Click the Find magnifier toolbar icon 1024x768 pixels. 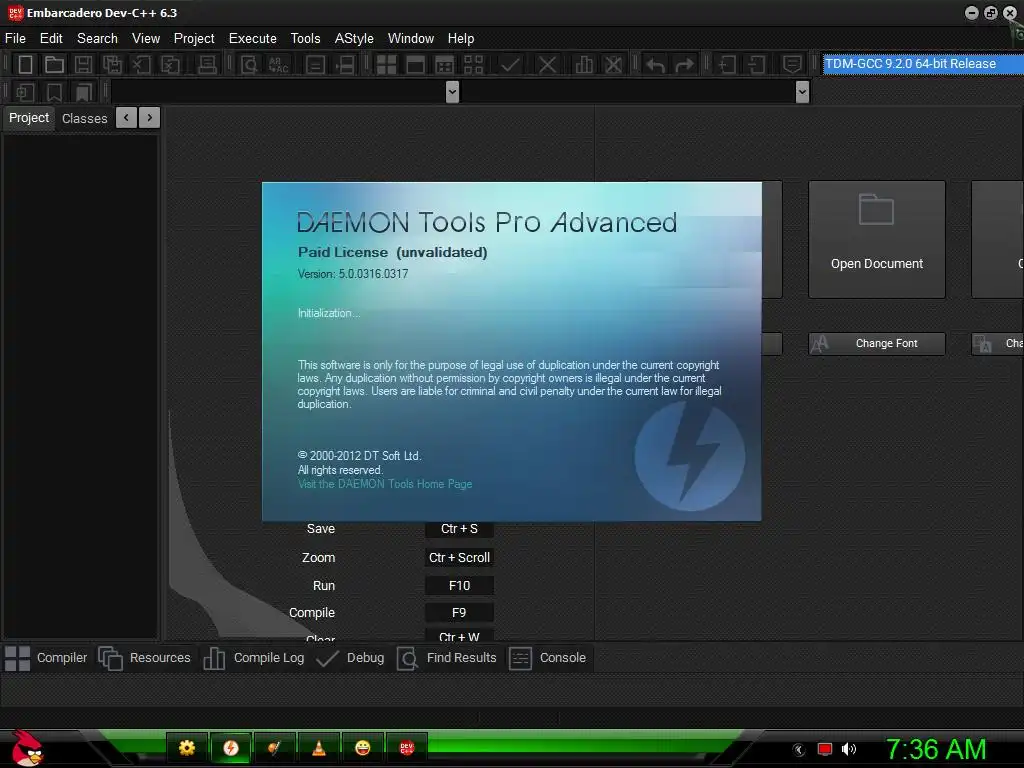click(249, 64)
